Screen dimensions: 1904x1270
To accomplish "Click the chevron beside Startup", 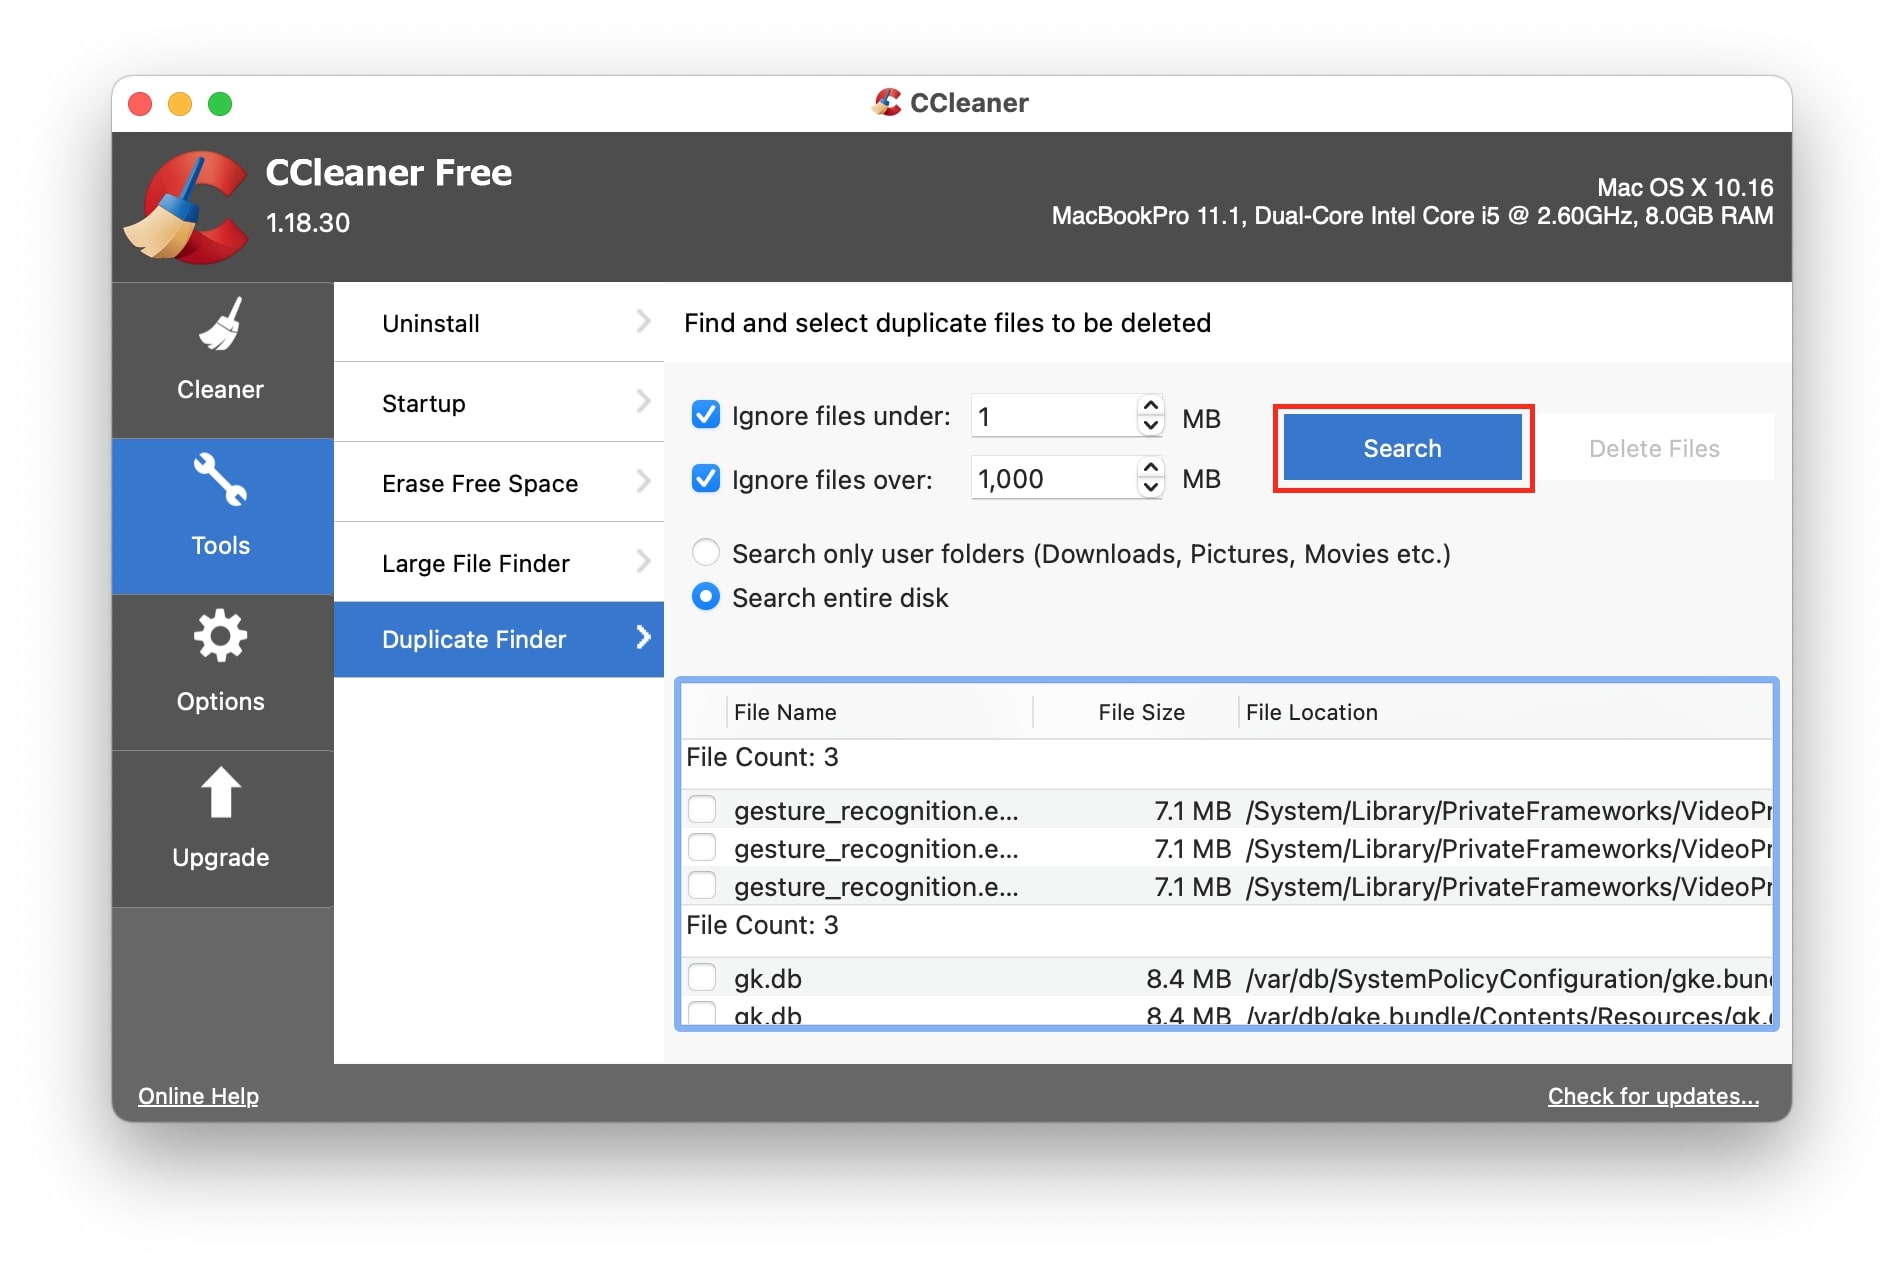I will pos(643,402).
